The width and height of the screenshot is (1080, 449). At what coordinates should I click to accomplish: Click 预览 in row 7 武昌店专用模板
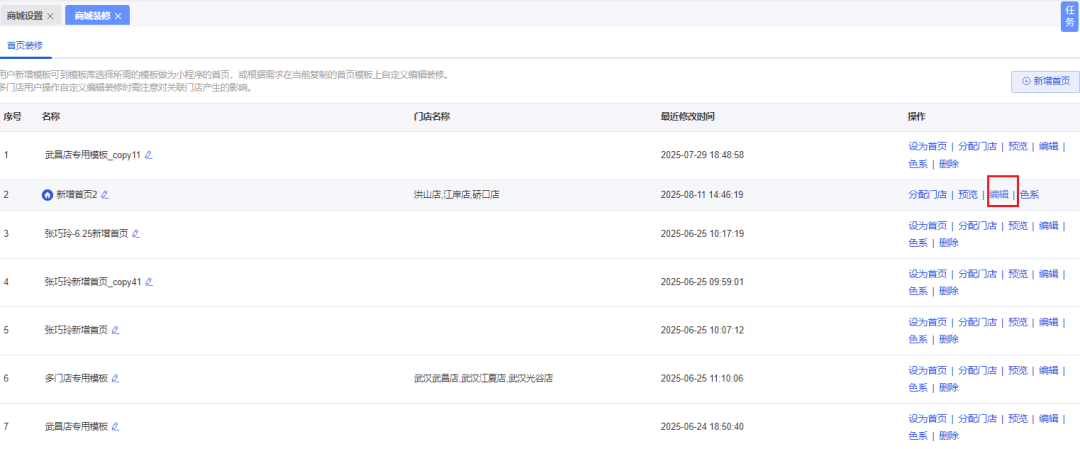pyautogui.click(x=1018, y=418)
